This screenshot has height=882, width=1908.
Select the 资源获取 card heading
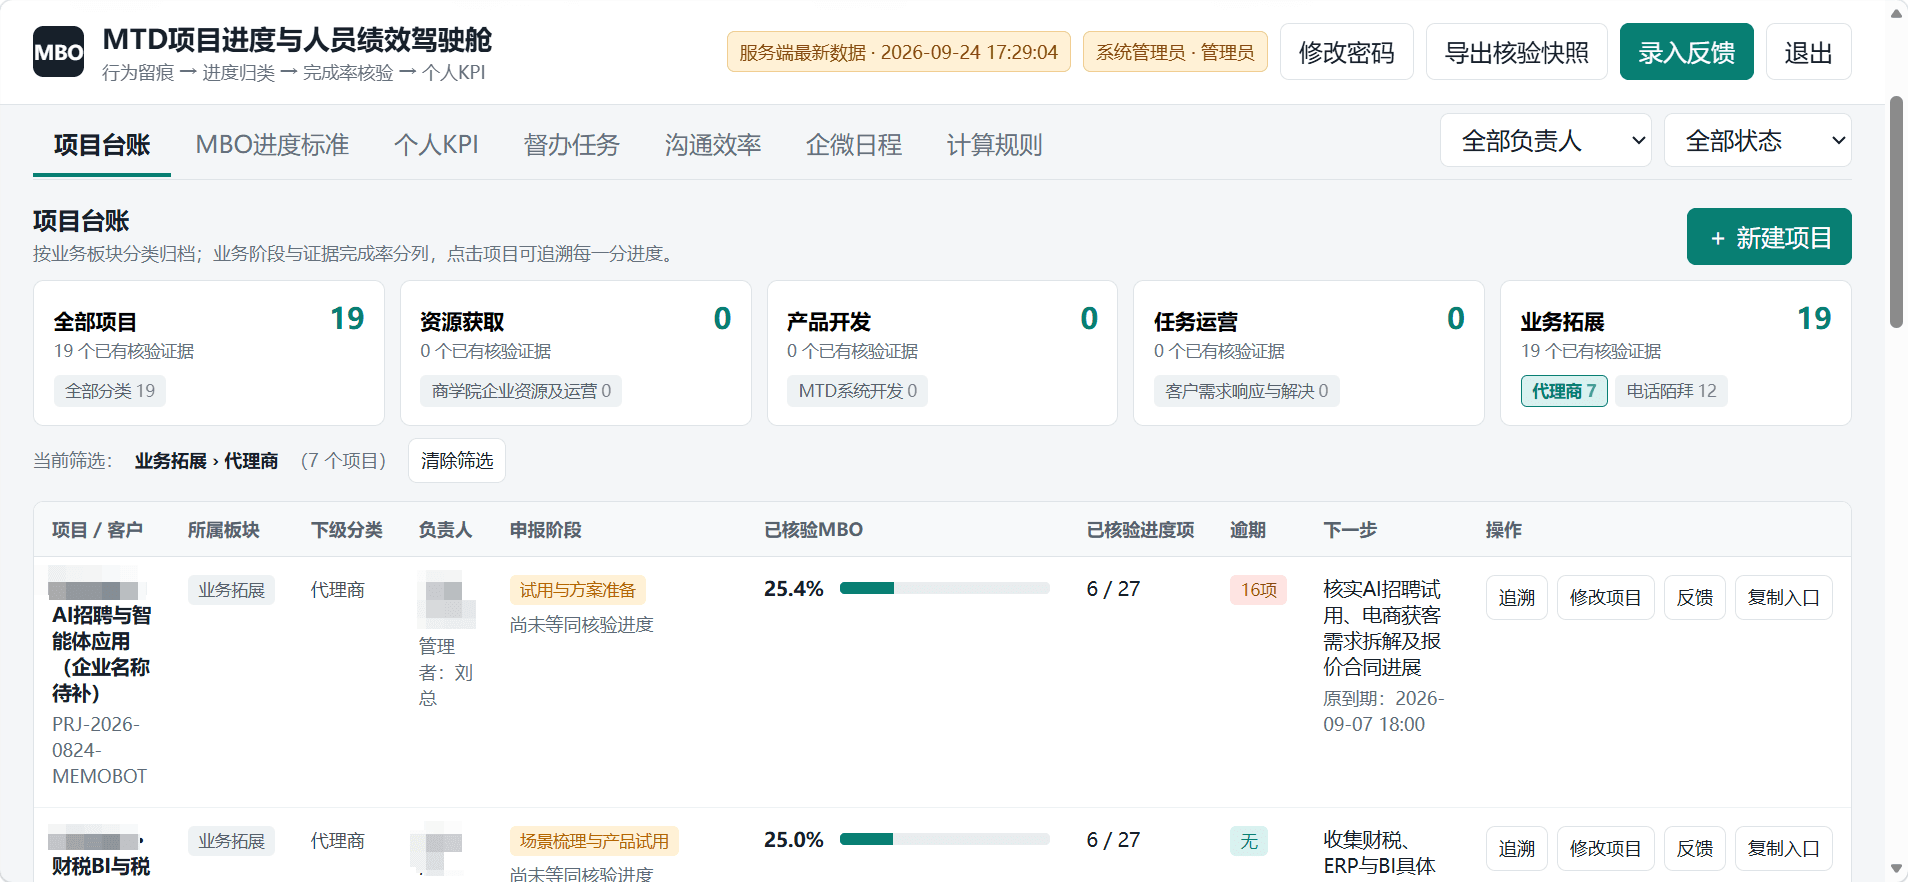point(462,322)
